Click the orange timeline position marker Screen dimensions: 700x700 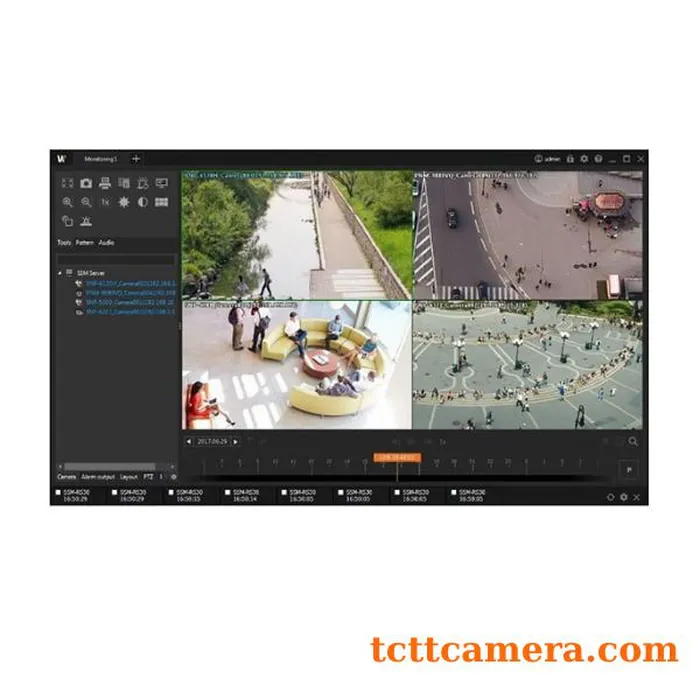(x=398, y=457)
